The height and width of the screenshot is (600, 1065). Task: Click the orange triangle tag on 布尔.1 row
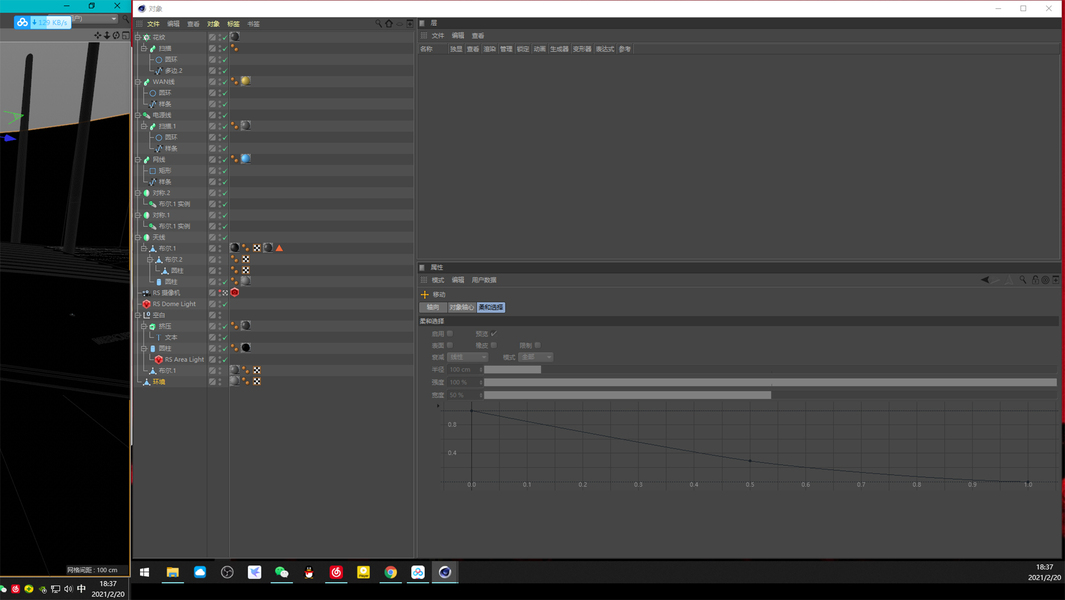[x=279, y=248]
